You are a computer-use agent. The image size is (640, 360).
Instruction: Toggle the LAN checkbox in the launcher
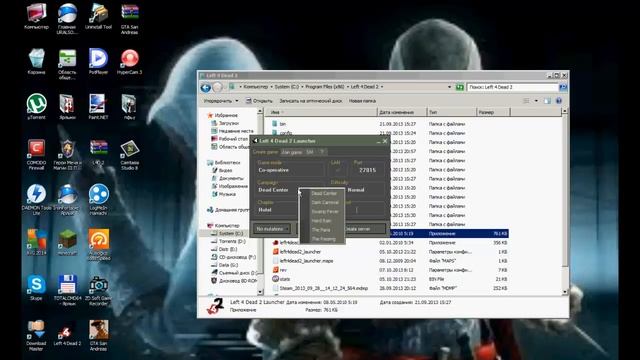pyautogui.click(x=338, y=170)
